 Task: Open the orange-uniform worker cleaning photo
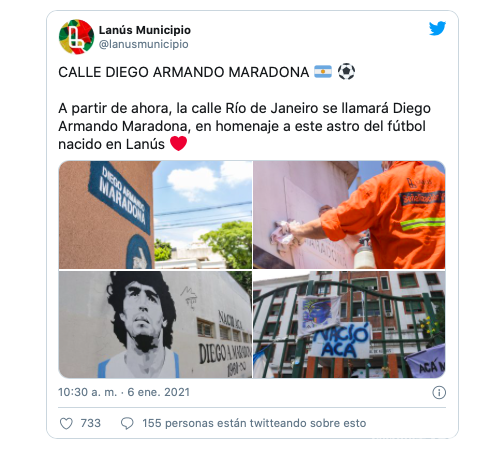tap(349, 215)
